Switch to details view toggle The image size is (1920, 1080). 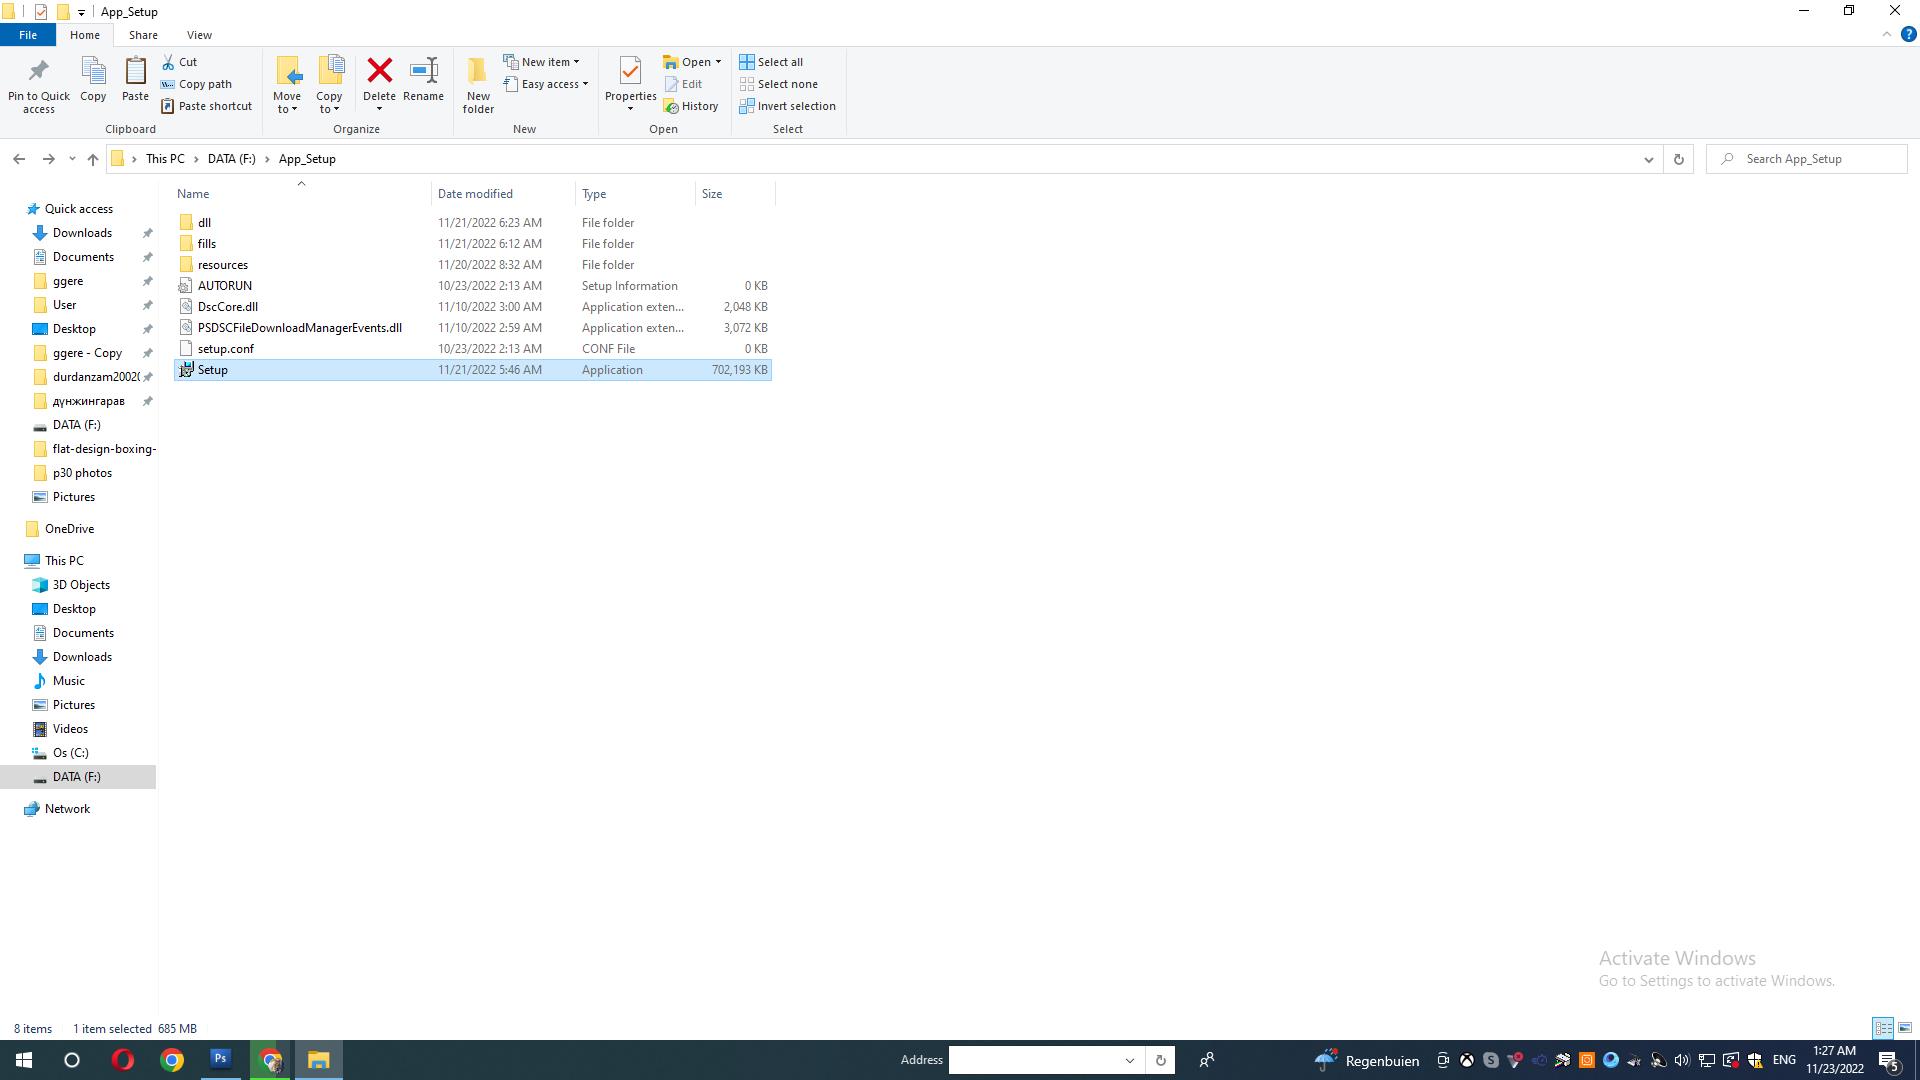point(1882,1028)
